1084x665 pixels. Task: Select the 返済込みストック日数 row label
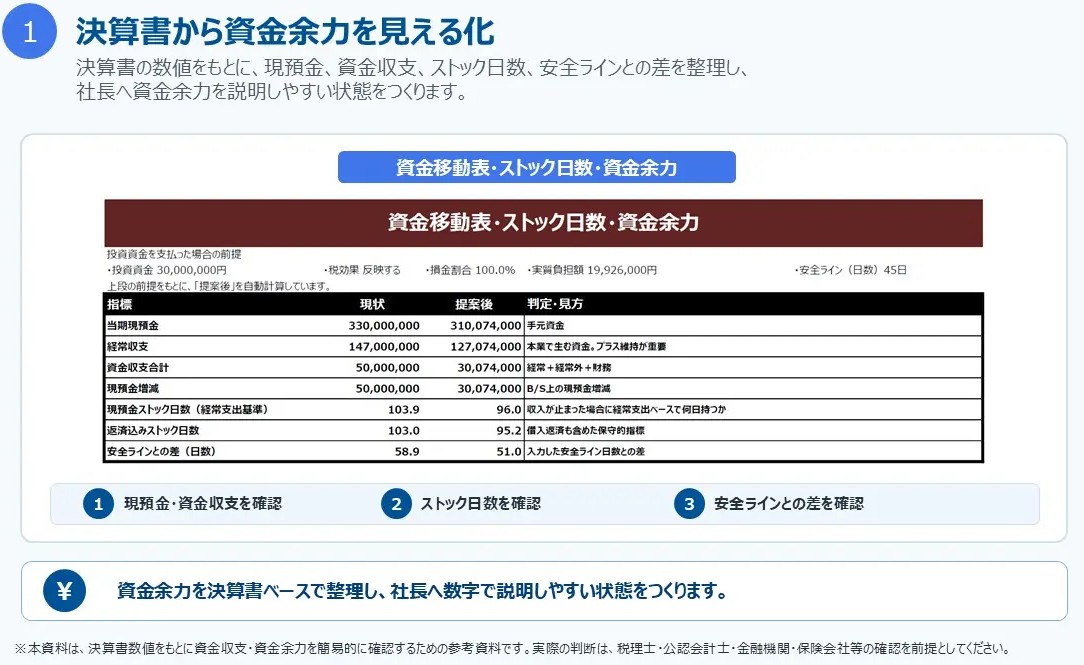[x=153, y=431]
